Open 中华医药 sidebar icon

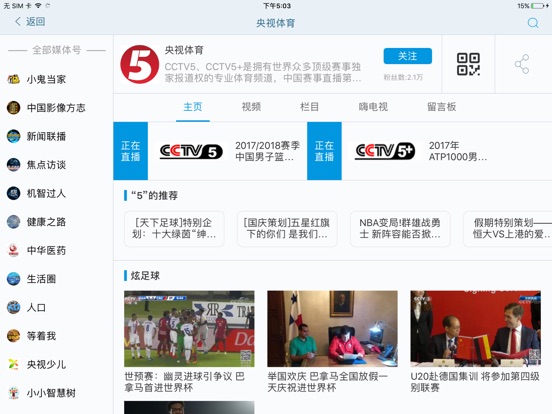pyautogui.click(x=13, y=250)
